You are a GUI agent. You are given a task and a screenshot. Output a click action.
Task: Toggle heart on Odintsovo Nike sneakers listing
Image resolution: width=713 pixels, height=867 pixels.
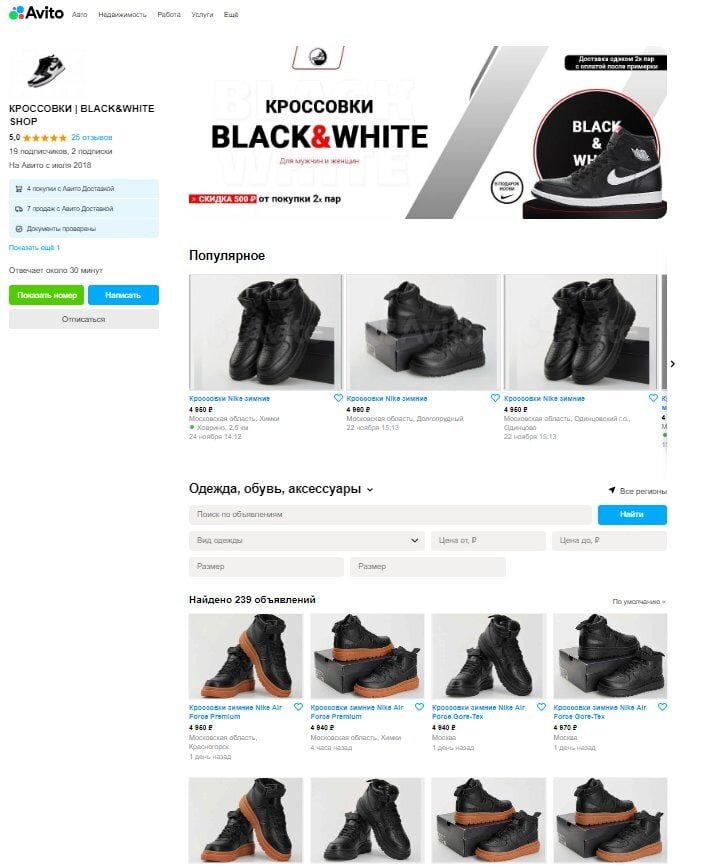coord(653,398)
